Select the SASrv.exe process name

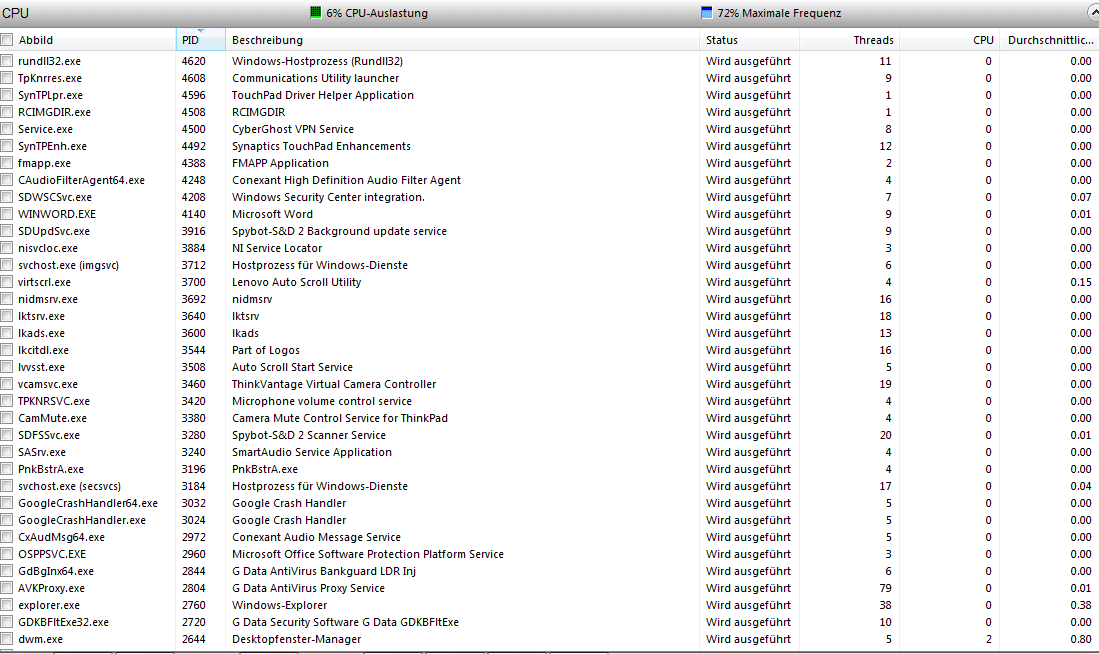[42, 452]
